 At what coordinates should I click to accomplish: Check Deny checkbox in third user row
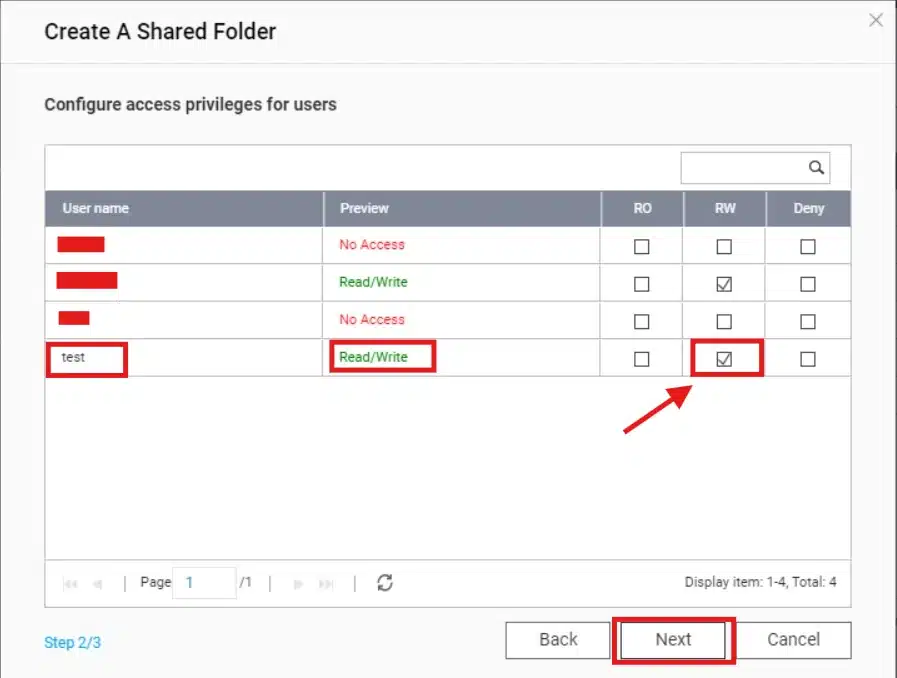pyautogui.click(x=808, y=321)
